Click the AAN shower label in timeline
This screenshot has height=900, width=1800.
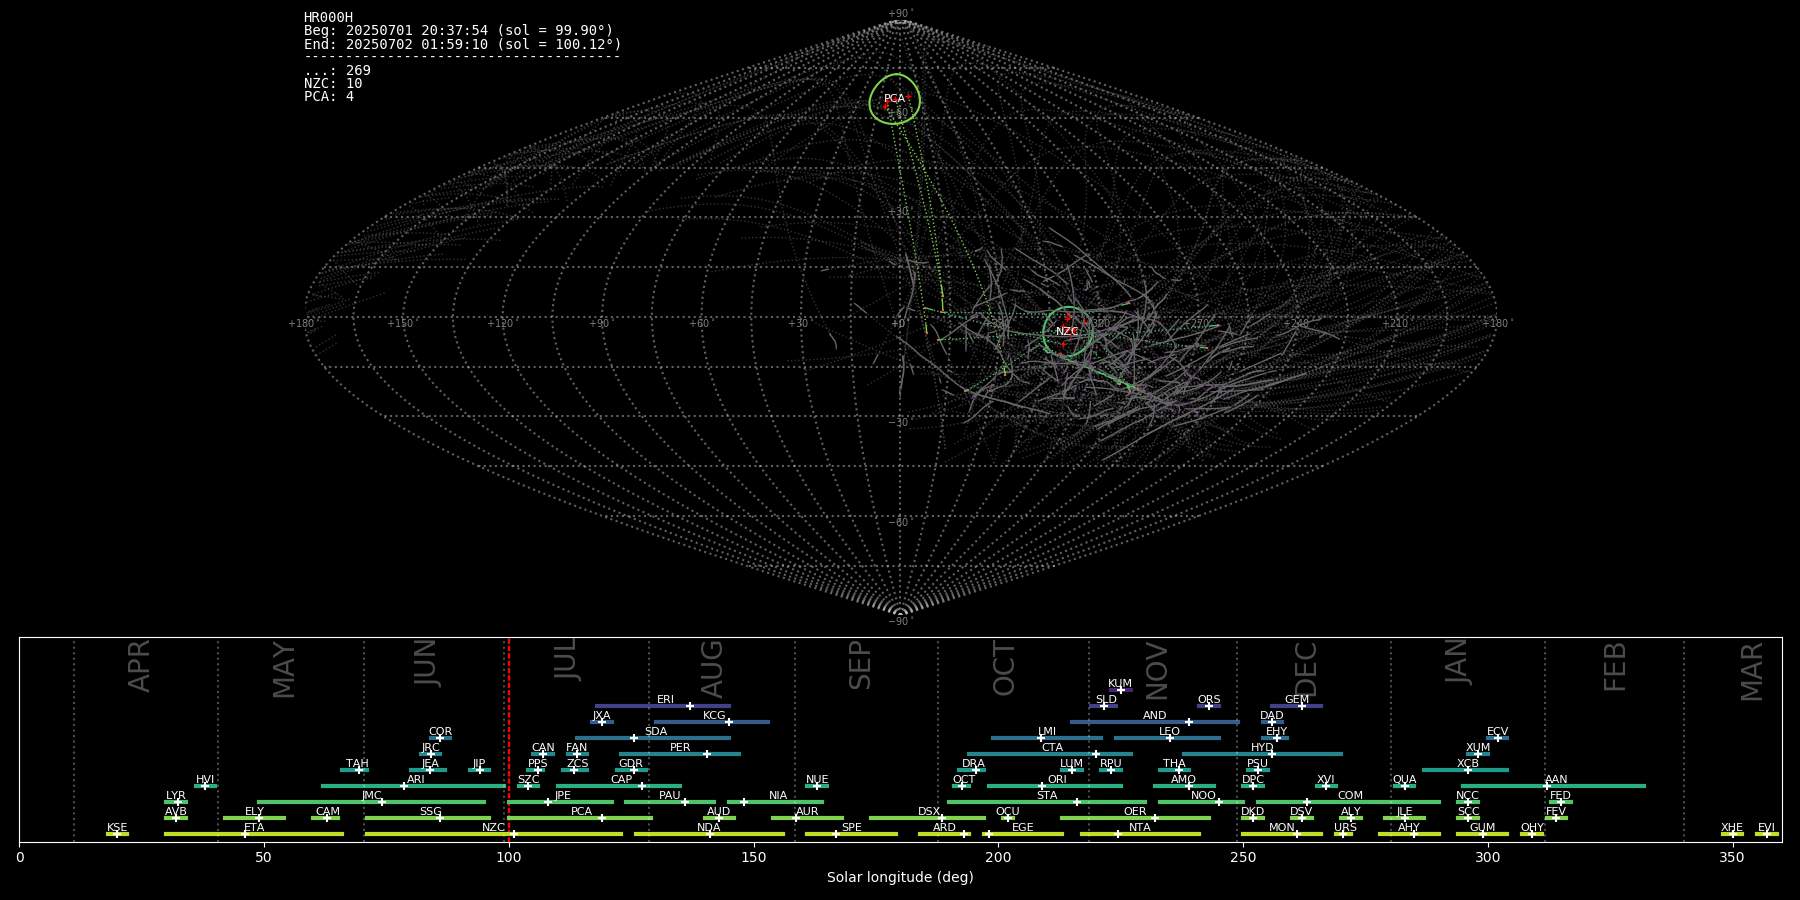click(x=1556, y=780)
